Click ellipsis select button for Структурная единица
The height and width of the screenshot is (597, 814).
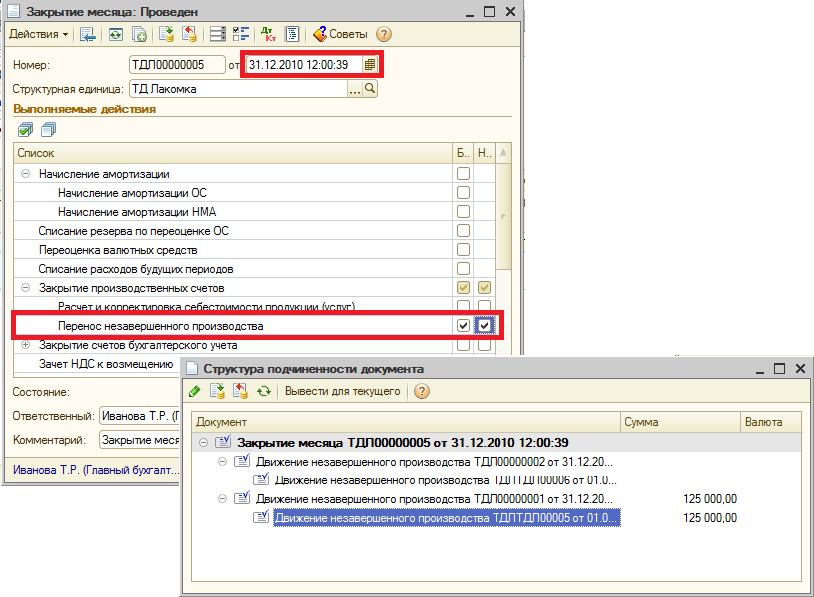[x=354, y=89]
